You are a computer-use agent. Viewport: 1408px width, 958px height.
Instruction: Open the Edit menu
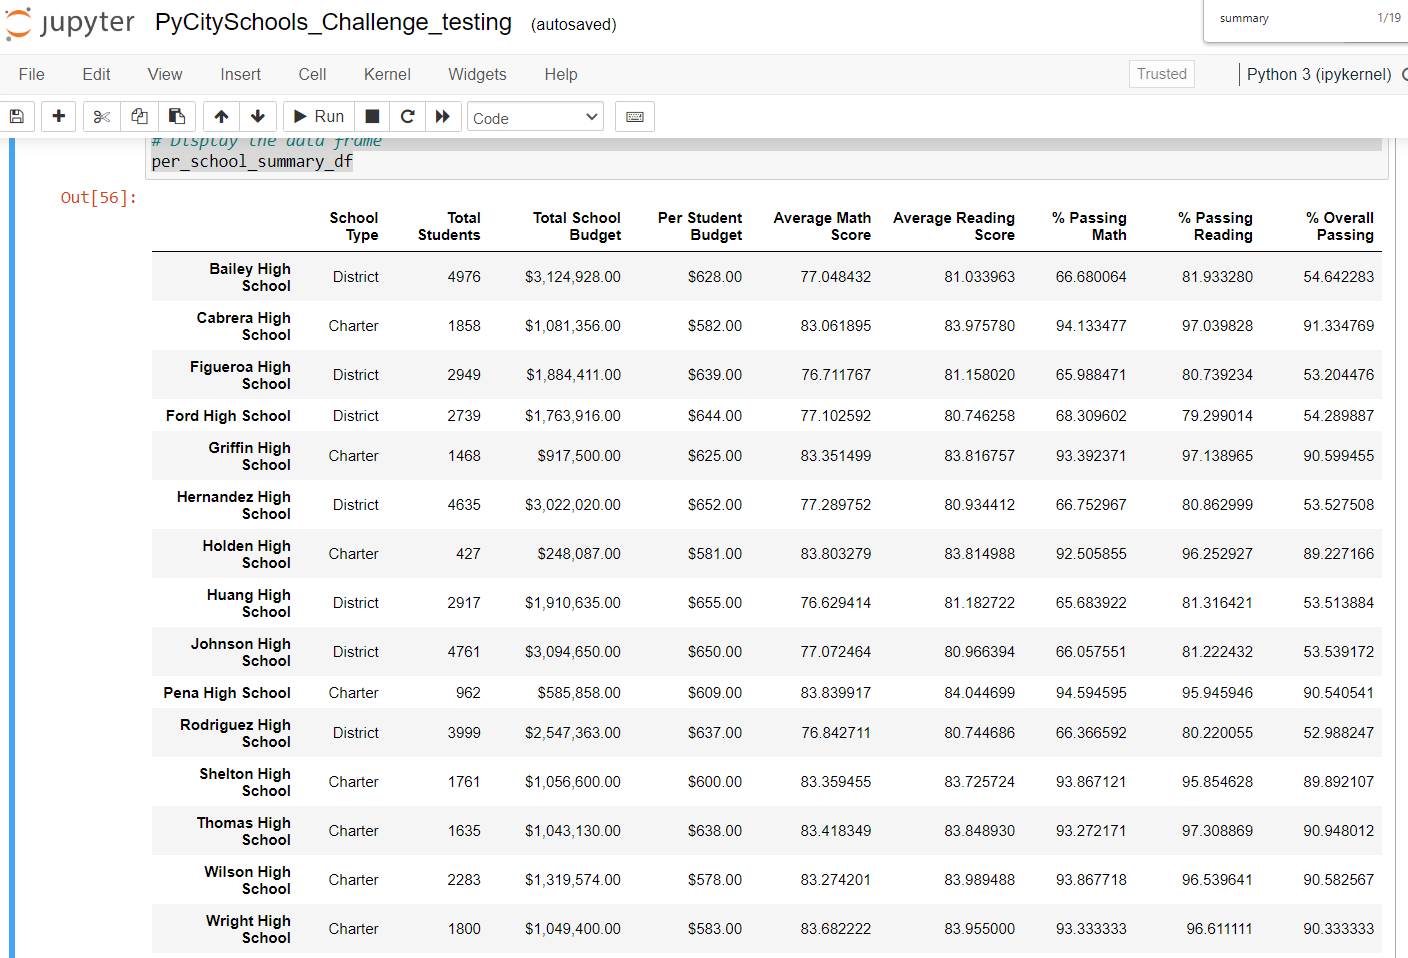pos(97,75)
